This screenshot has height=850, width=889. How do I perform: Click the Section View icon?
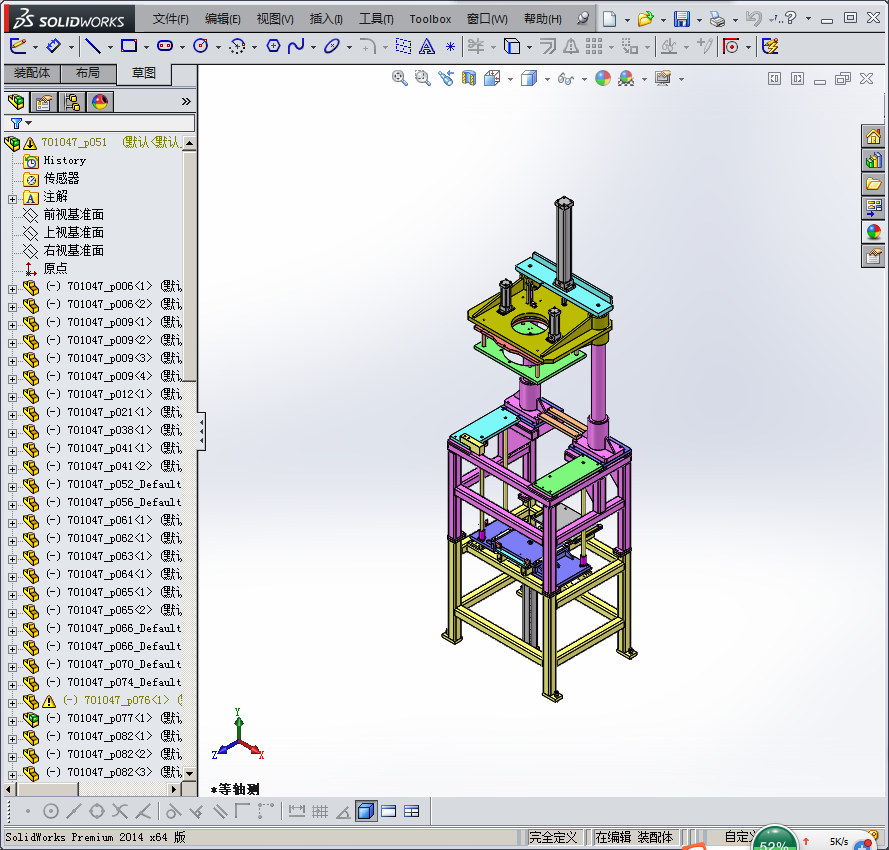pyautogui.click(x=468, y=78)
